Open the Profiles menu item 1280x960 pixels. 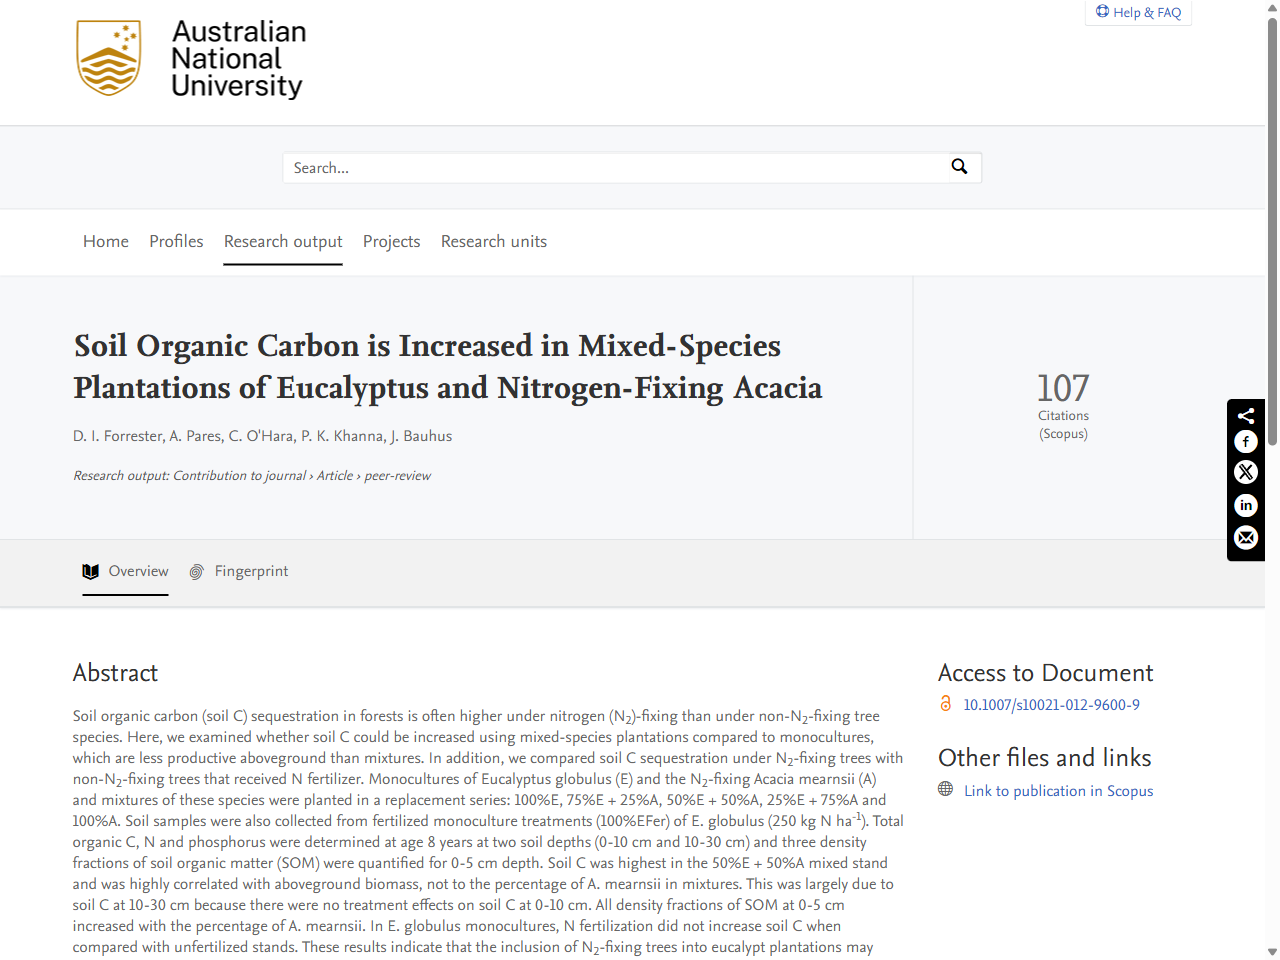click(x=176, y=241)
